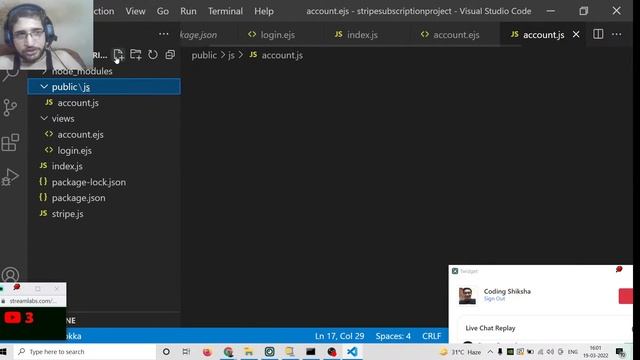Create a new folder in Explorer
The width and height of the screenshot is (640, 360).
tap(136, 54)
